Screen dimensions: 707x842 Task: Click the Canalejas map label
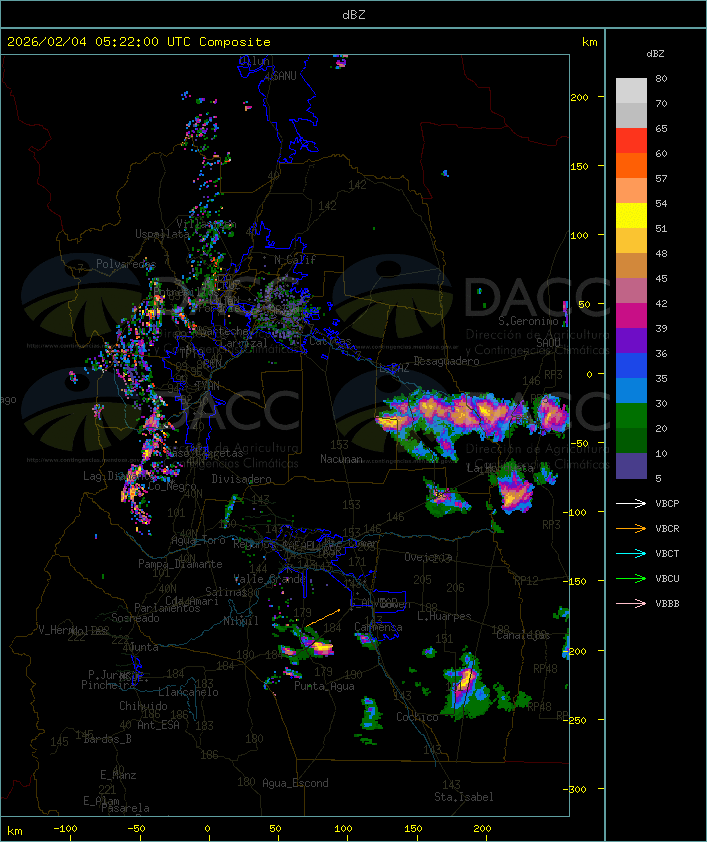coord(523,635)
